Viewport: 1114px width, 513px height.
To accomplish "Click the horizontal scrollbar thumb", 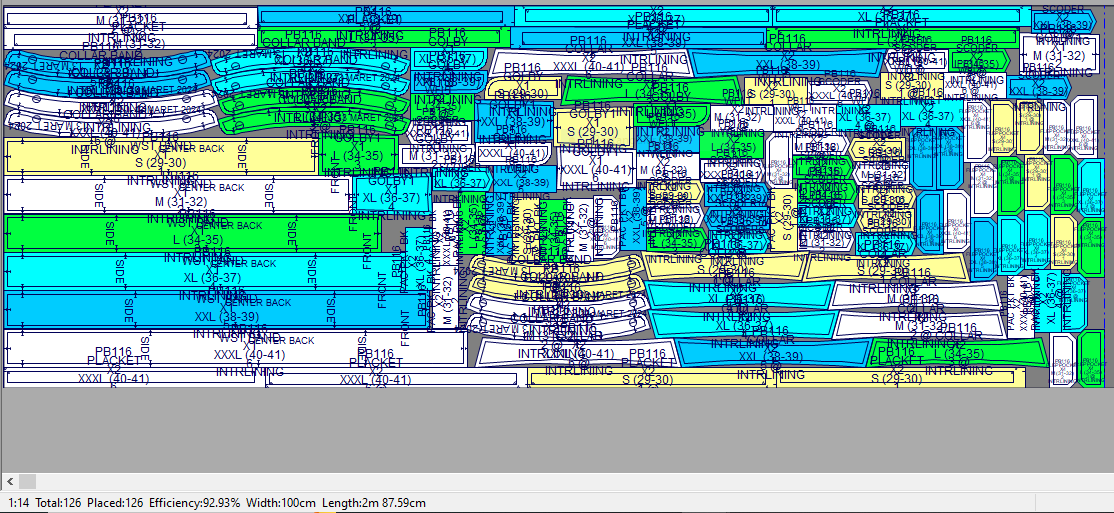I will point(27,482).
